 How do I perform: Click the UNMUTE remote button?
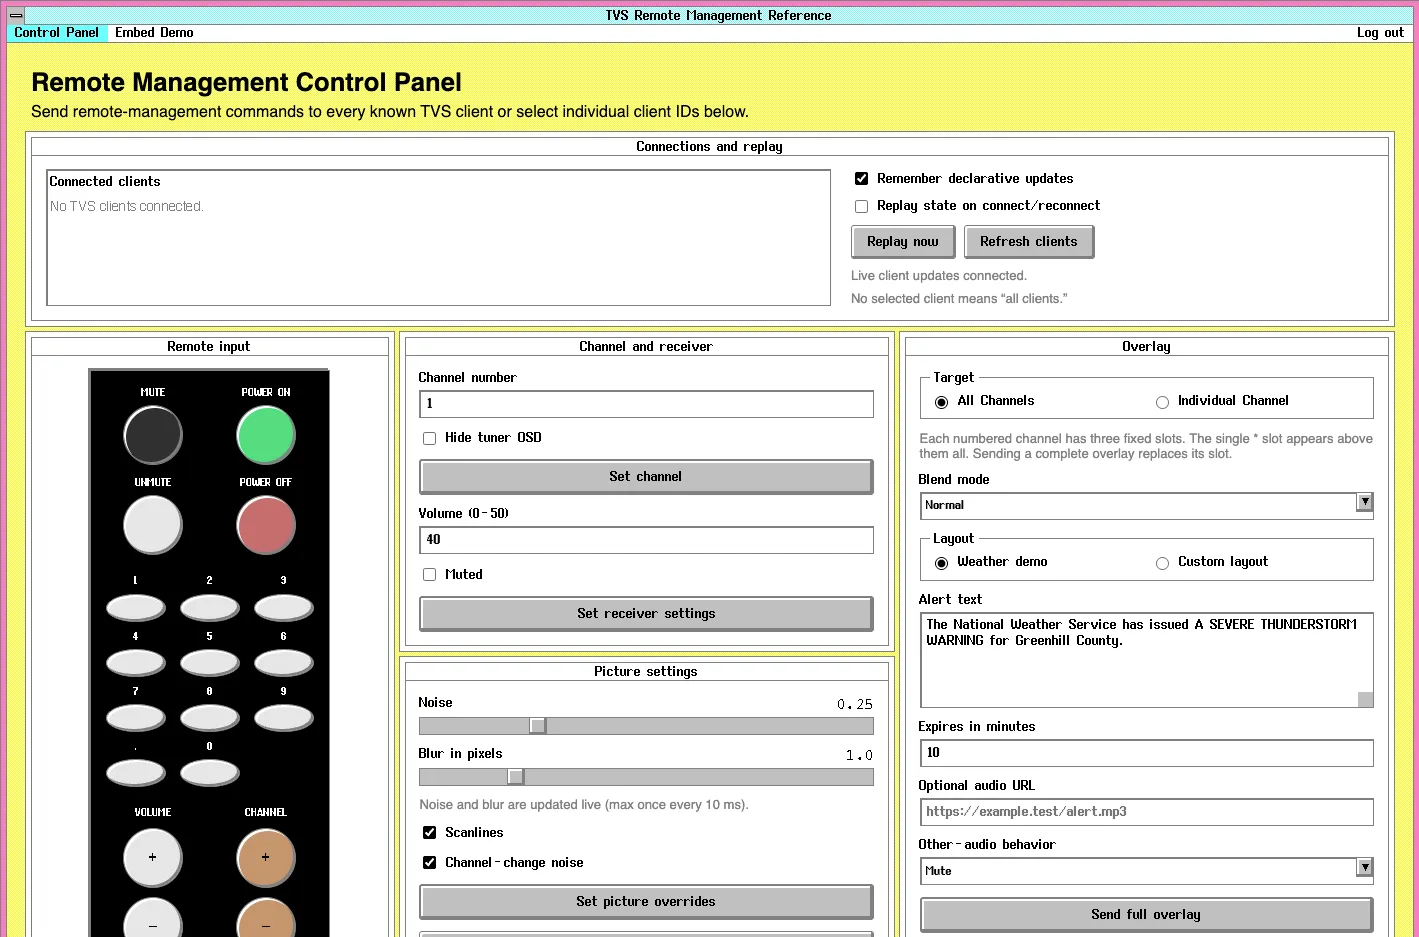(153, 525)
